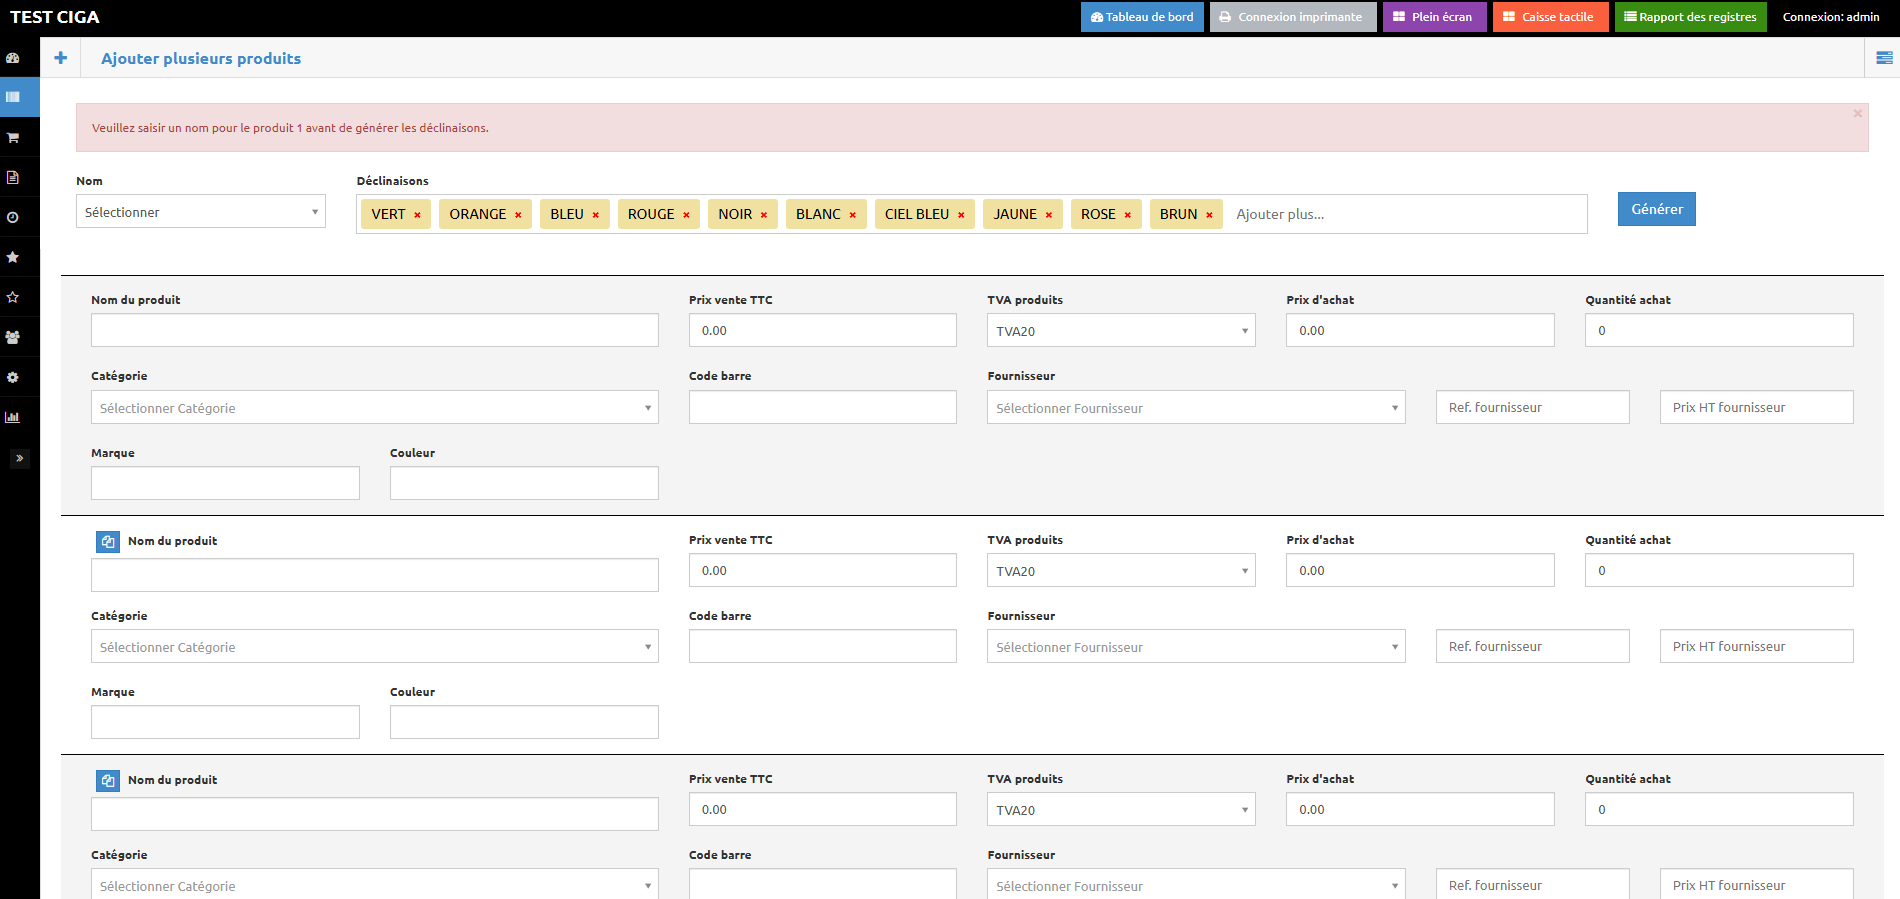The width and height of the screenshot is (1900, 899).
Task: Open the shopping cart sidebar icon
Action: coord(13,137)
